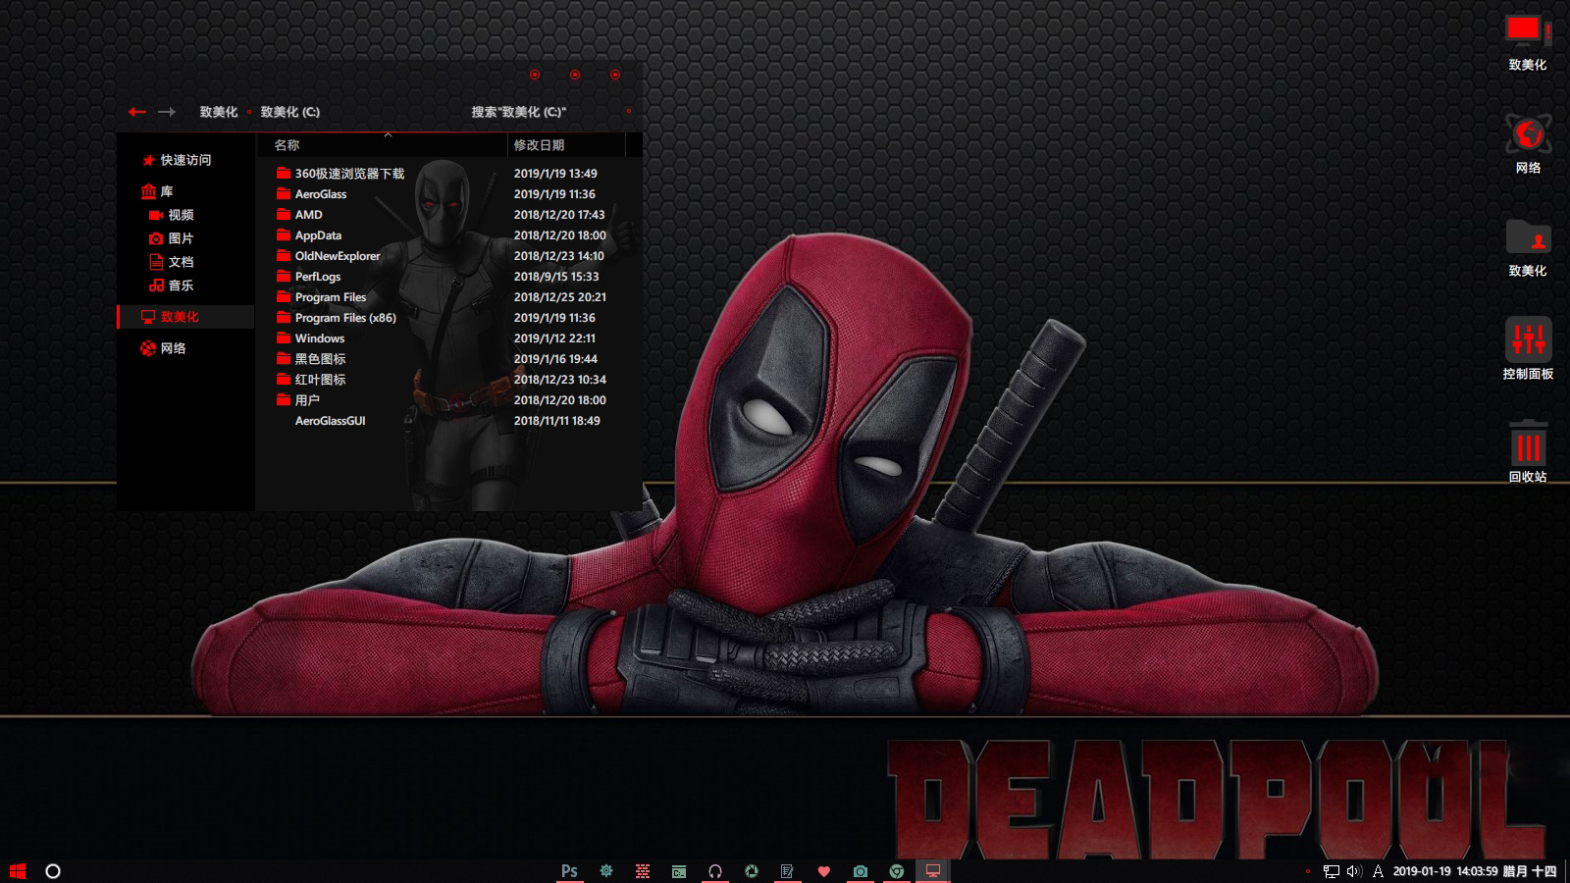1570x883 pixels.
Task: Open the 控制面板 desktop icon
Action: 1527,350
